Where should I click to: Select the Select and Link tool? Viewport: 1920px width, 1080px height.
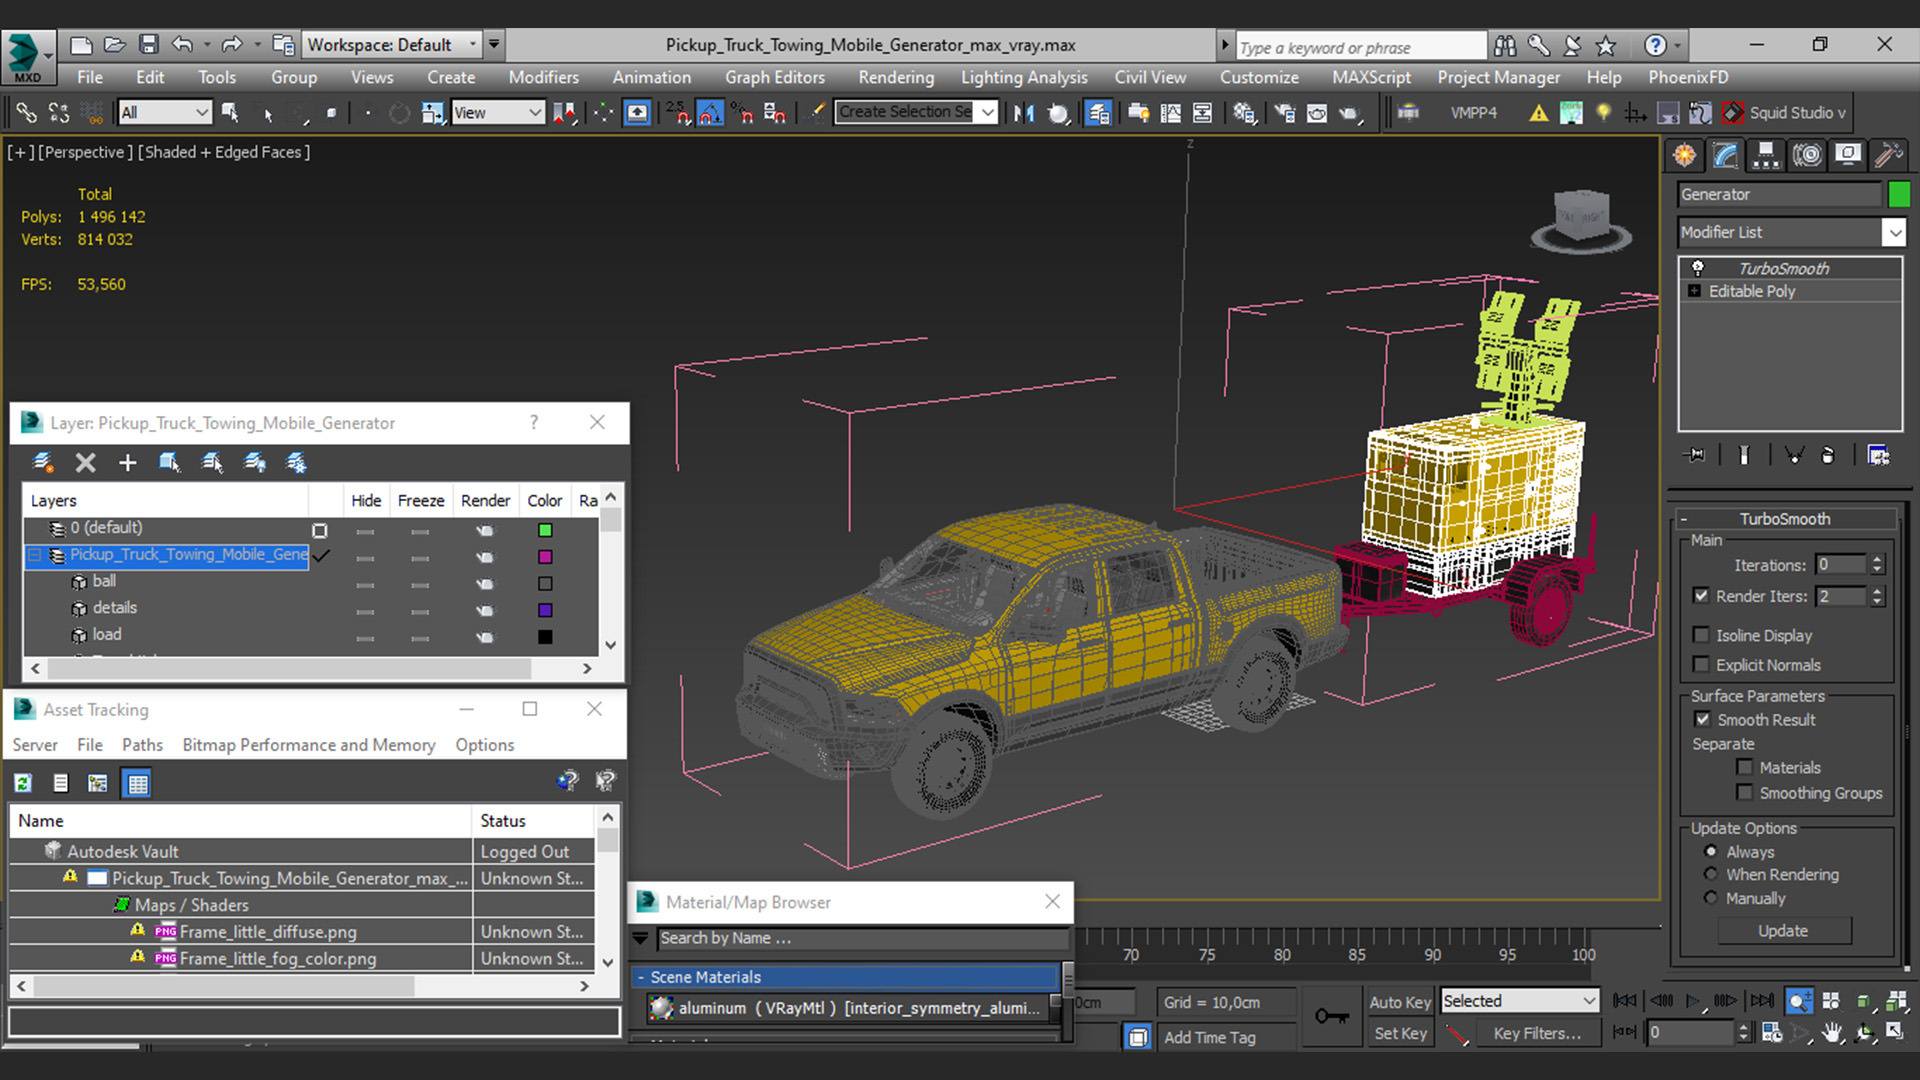(26, 113)
